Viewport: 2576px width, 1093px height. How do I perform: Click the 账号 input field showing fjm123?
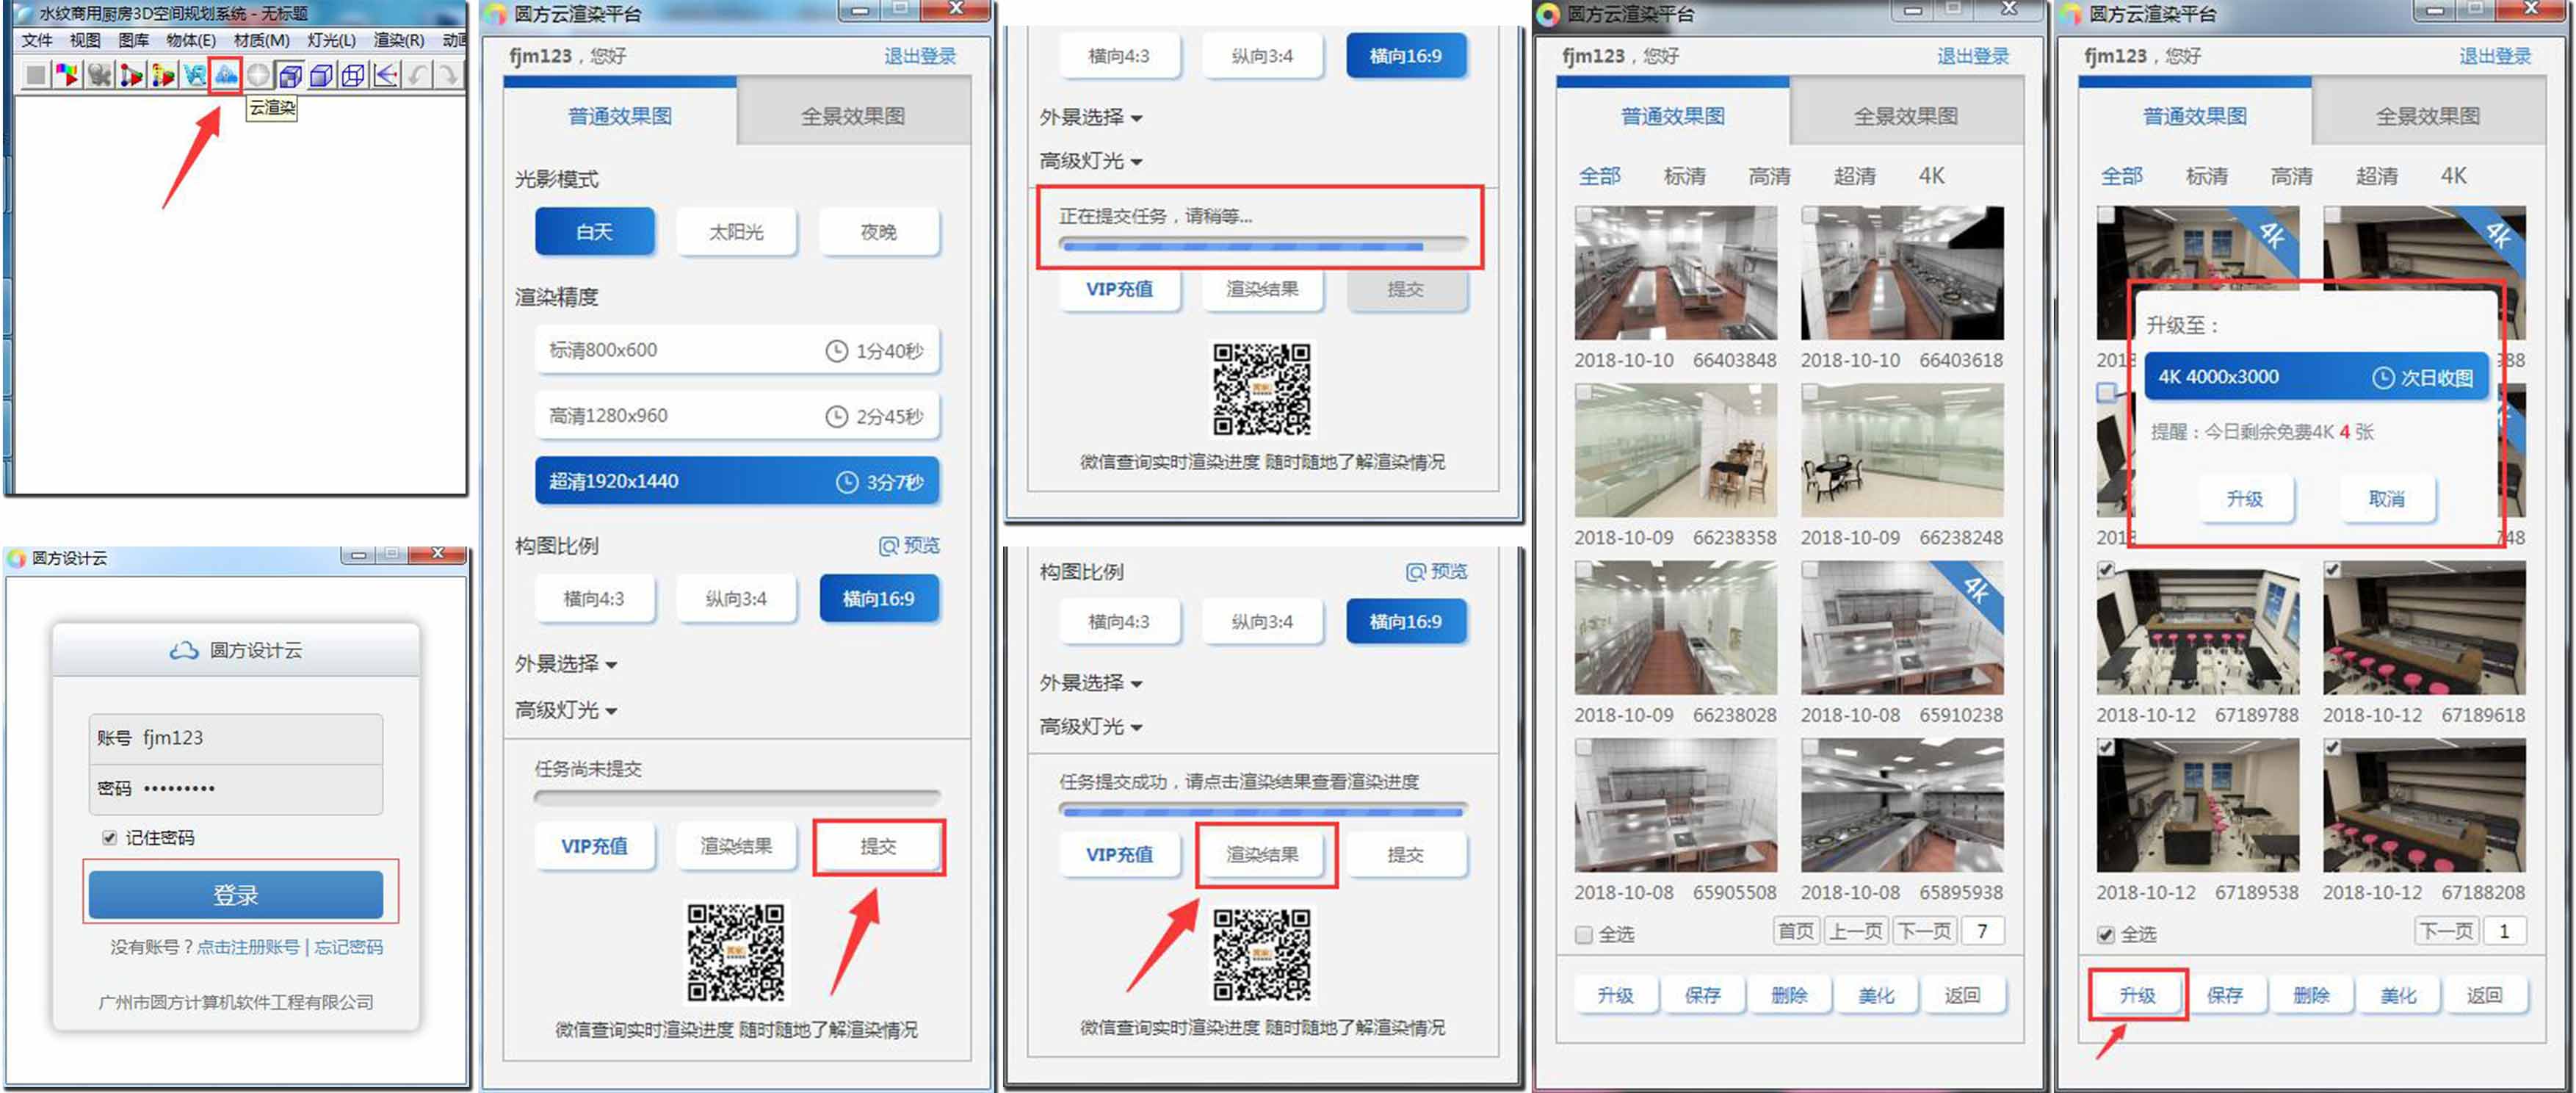tap(236, 738)
